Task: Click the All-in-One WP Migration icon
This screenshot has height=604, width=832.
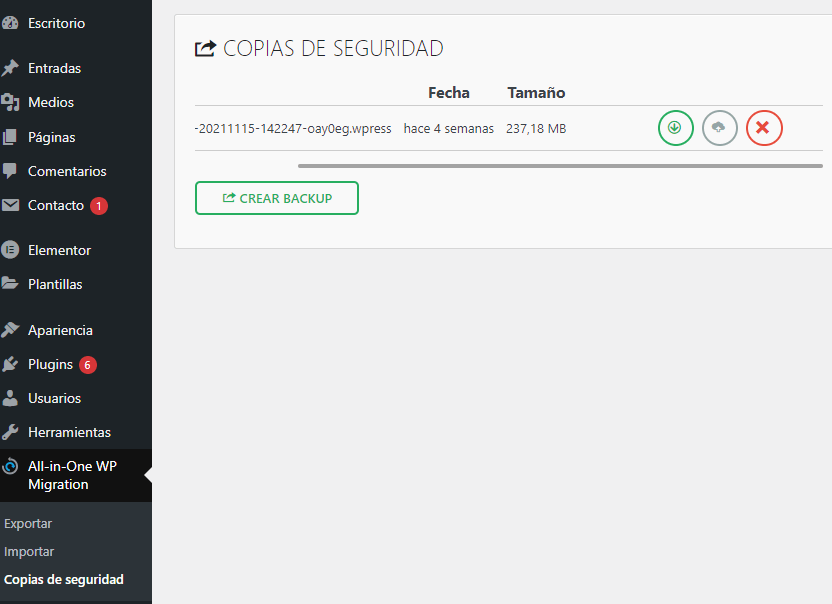Action: tap(10, 467)
